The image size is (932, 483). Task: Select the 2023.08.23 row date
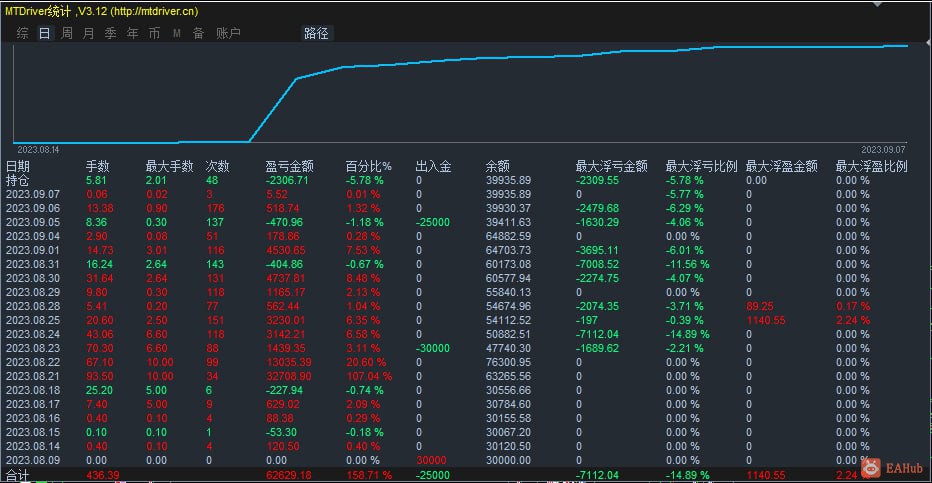pos(33,348)
